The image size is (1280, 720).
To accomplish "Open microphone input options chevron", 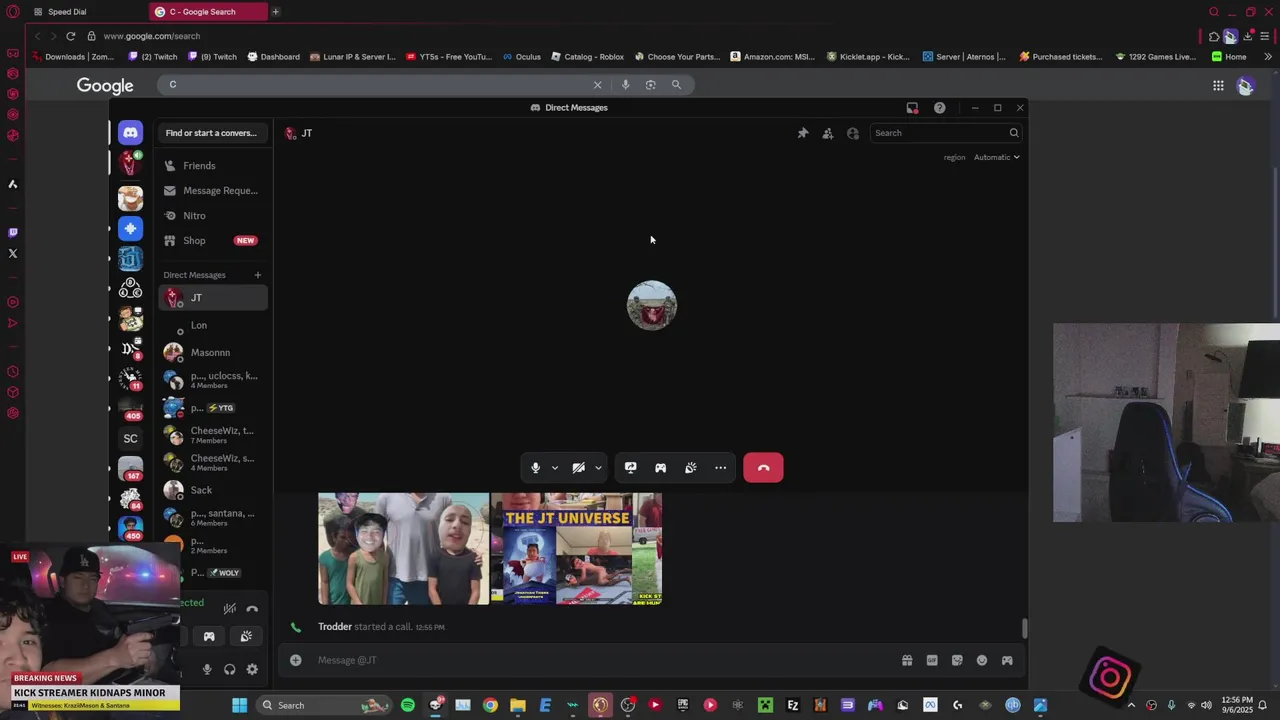I will coord(555,468).
